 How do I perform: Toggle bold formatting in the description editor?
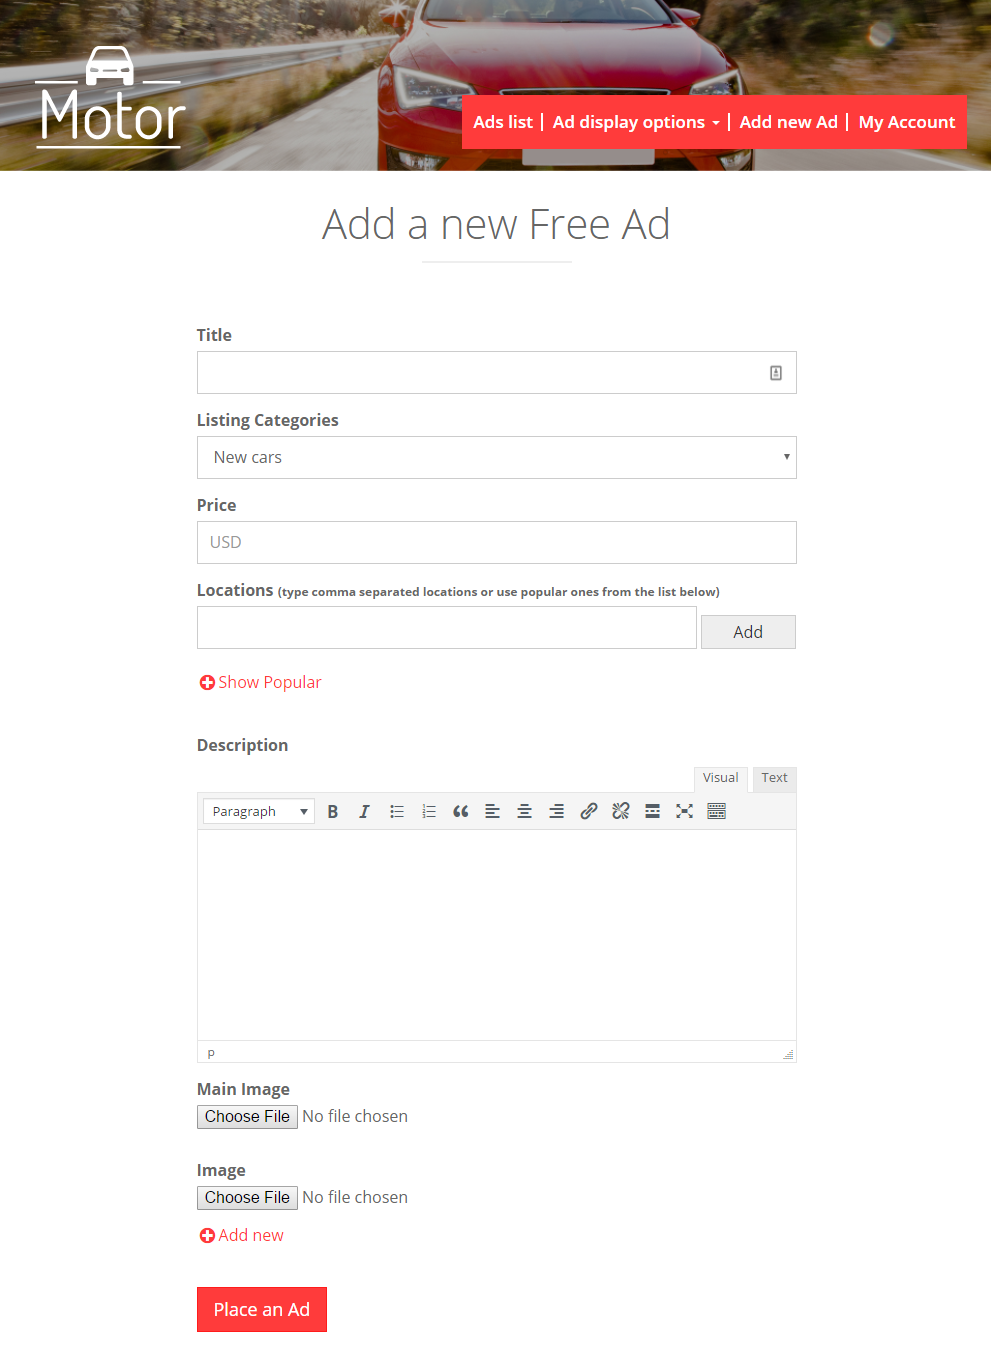(x=333, y=811)
